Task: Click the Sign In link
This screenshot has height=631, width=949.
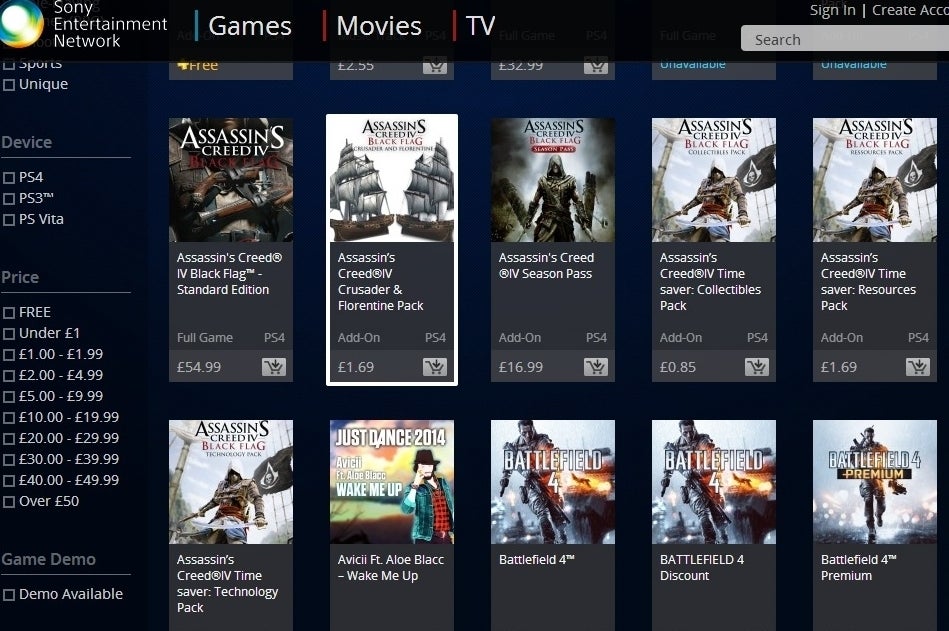Action: [x=832, y=10]
